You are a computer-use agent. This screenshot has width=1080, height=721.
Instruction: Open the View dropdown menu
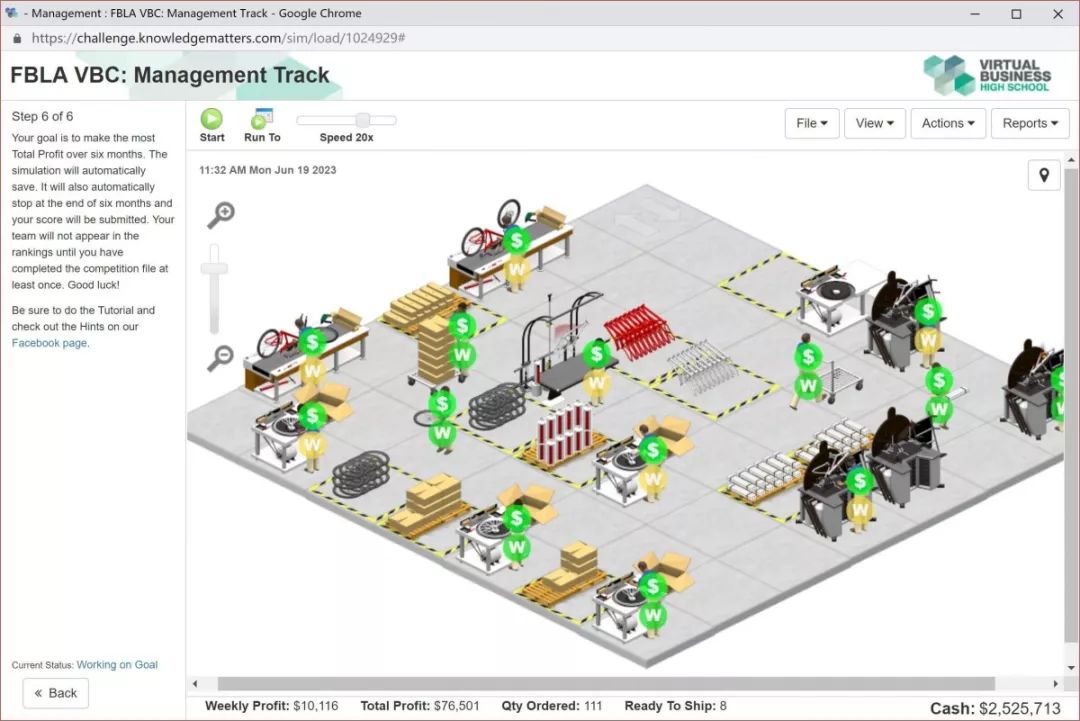click(x=874, y=123)
